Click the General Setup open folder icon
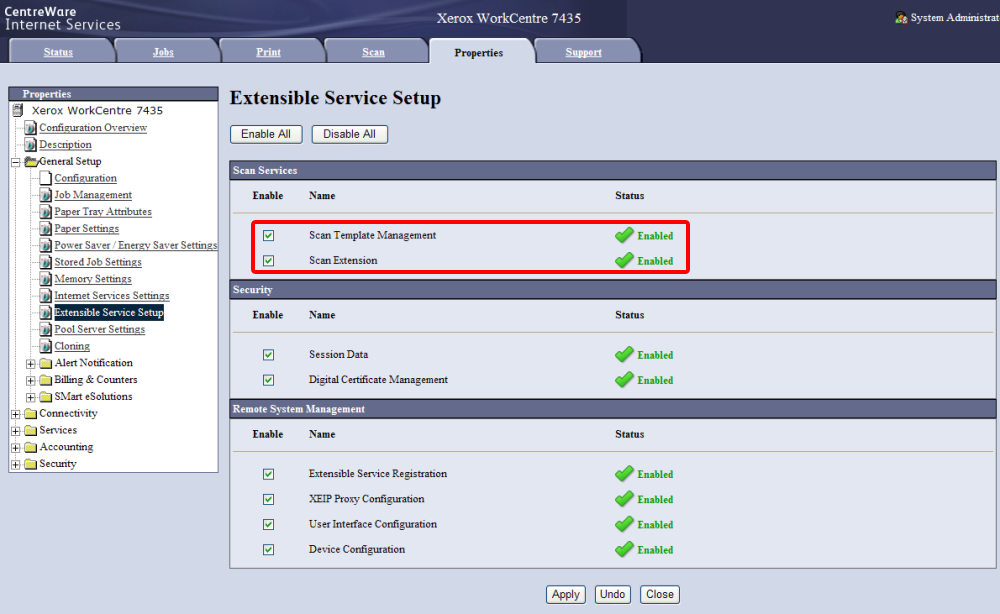The width and height of the screenshot is (1000, 614). click(x=31, y=162)
